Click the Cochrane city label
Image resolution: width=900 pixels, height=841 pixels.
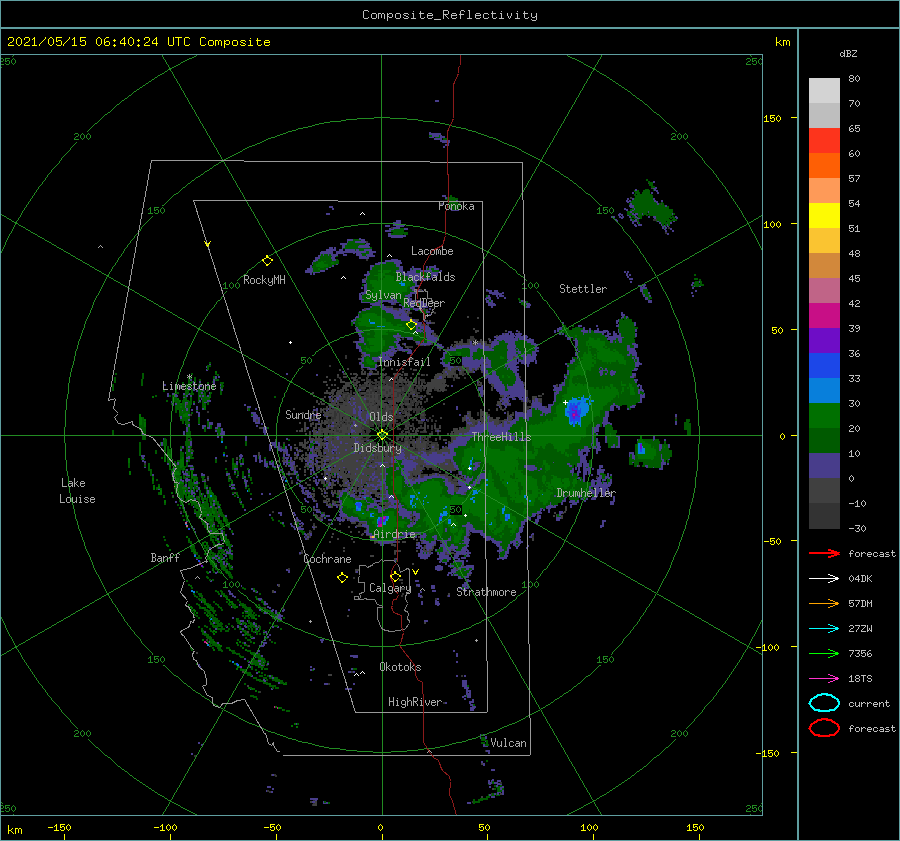click(327, 559)
